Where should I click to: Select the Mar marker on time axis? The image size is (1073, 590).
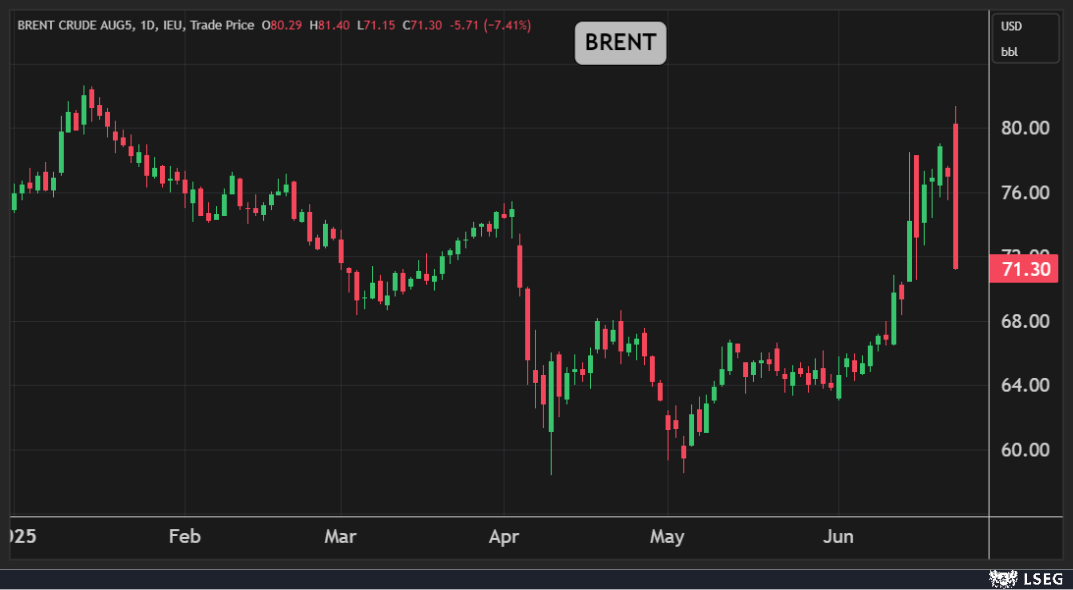340,537
